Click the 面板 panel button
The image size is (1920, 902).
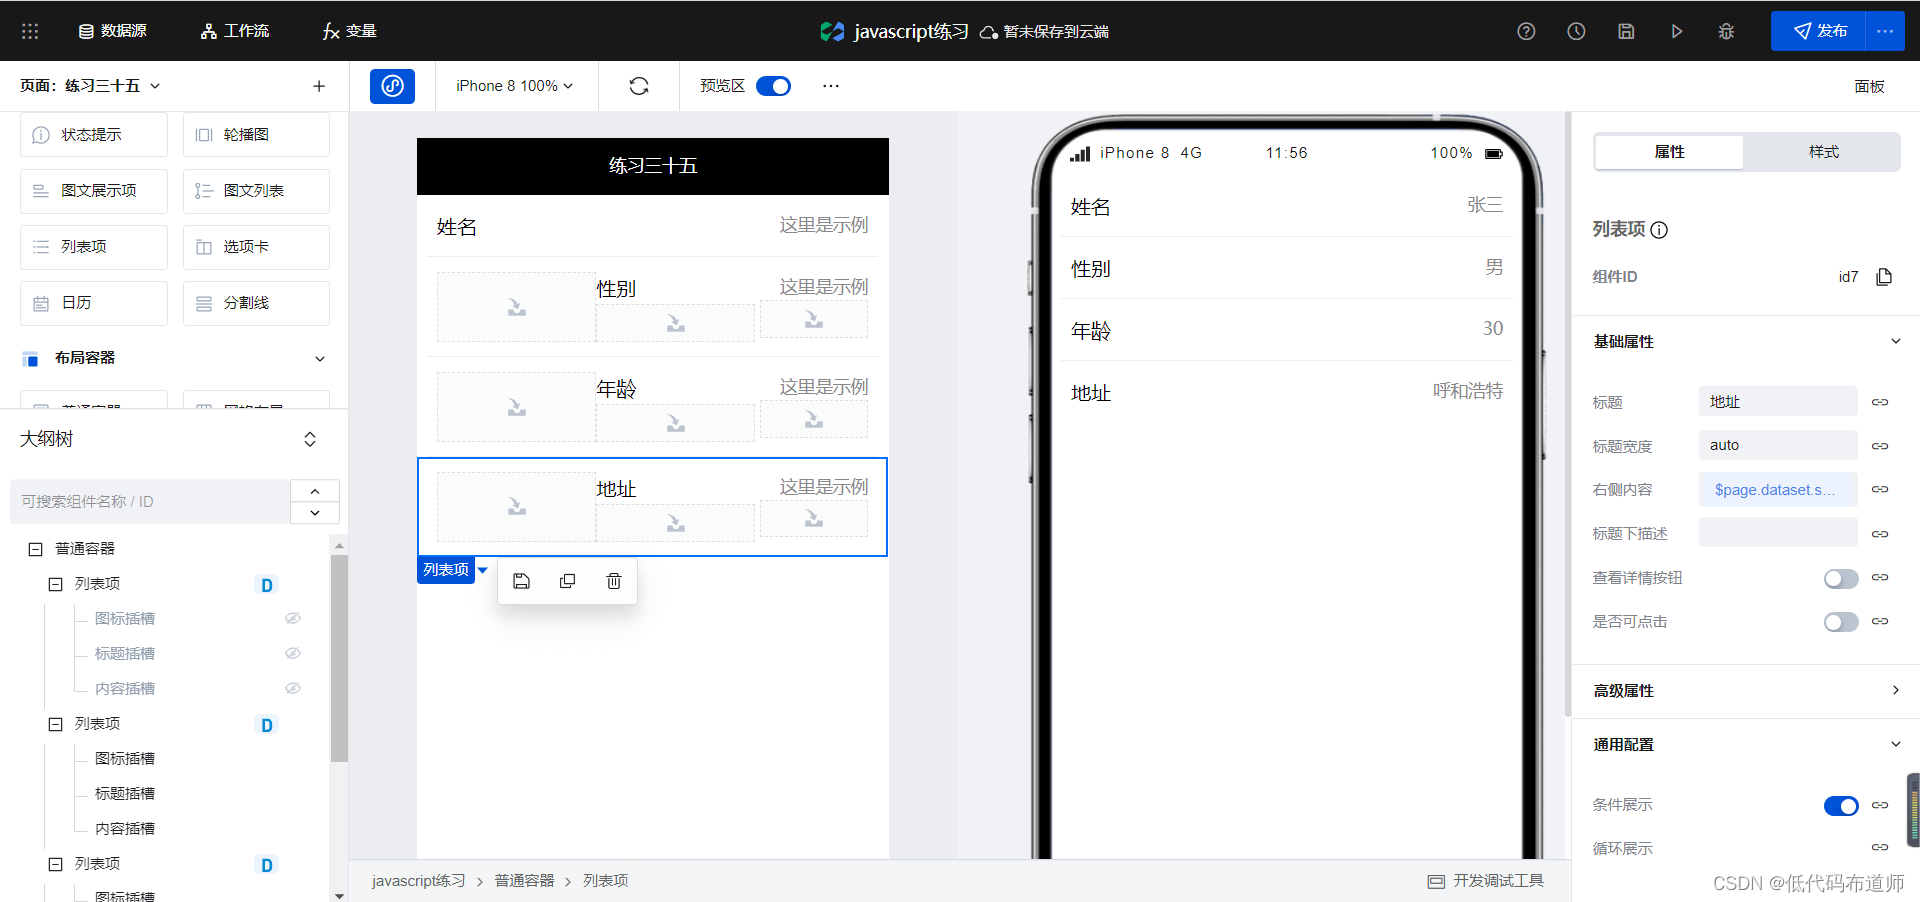coord(1869,86)
